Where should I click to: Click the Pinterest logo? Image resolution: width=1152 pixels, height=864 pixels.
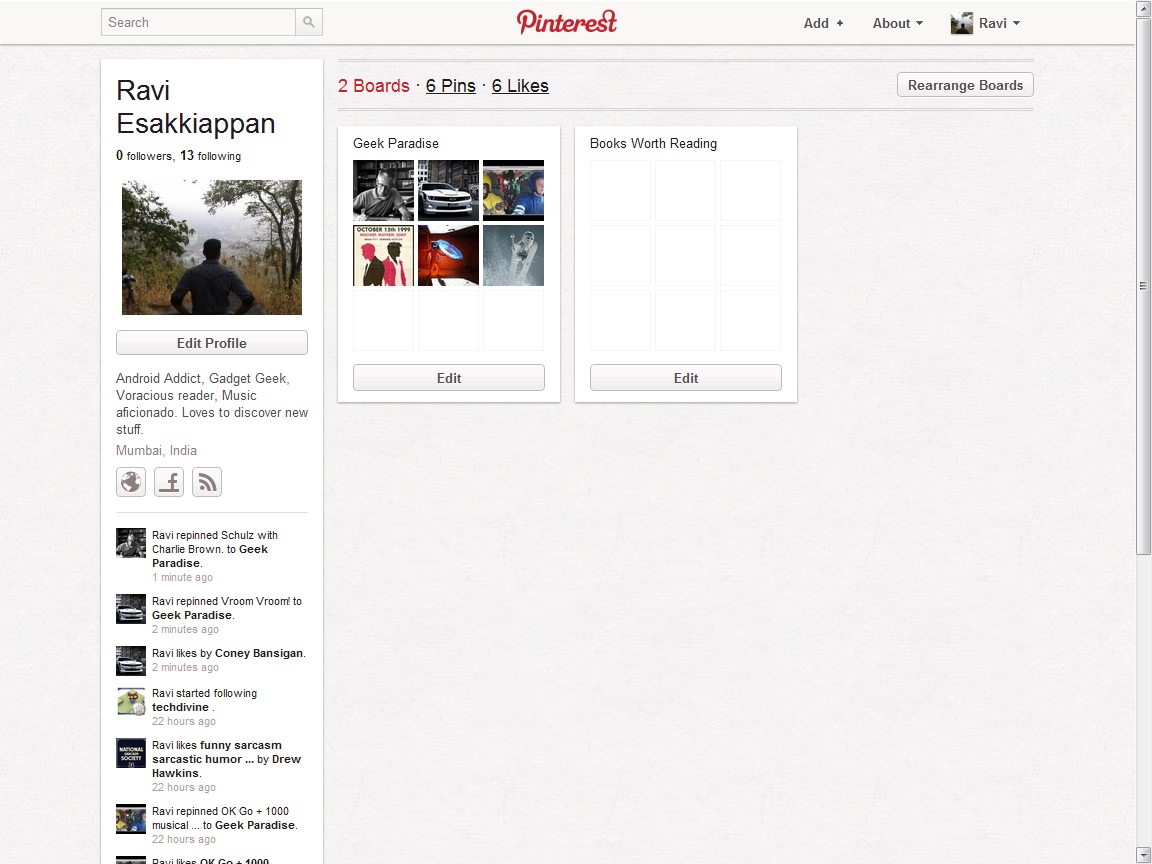[x=567, y=22]
